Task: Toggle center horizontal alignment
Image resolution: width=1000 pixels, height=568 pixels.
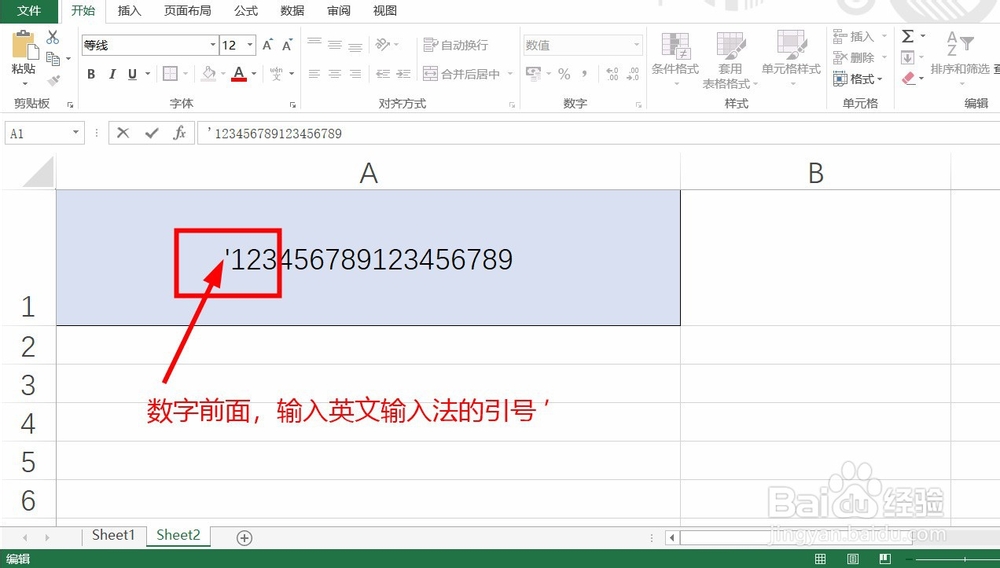Action: point(335,74)
